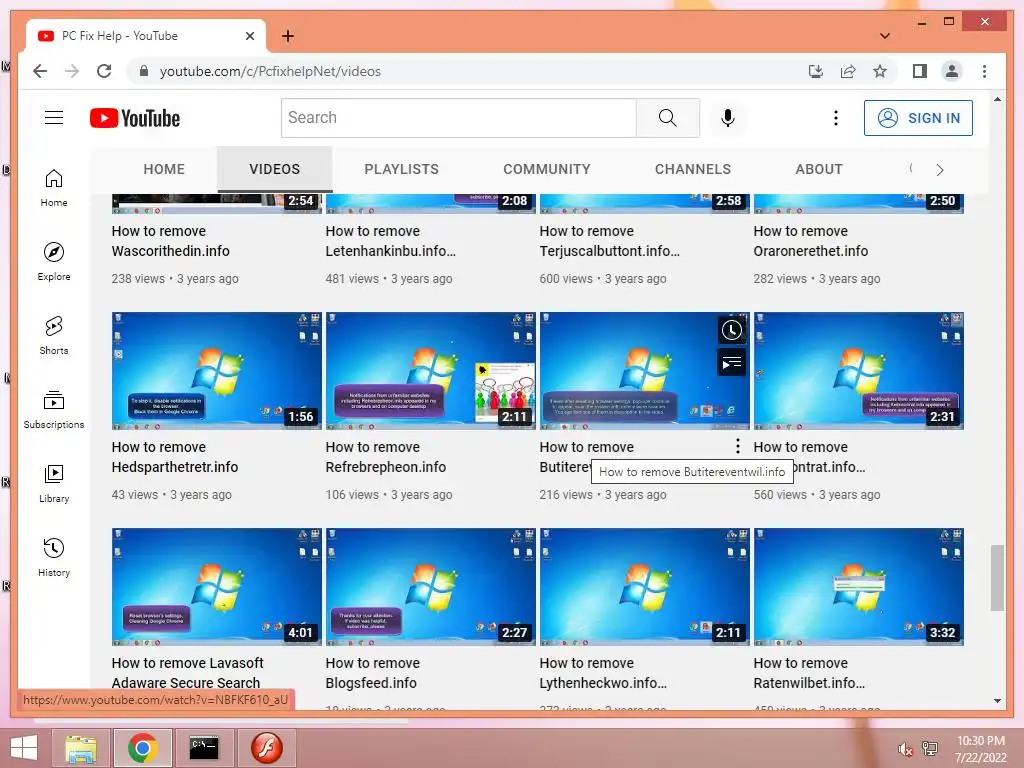Click the 2:11 Refrebrepheon video thumbnail
The width and height of the screenshot is (1024, 768).
(430, 371)
